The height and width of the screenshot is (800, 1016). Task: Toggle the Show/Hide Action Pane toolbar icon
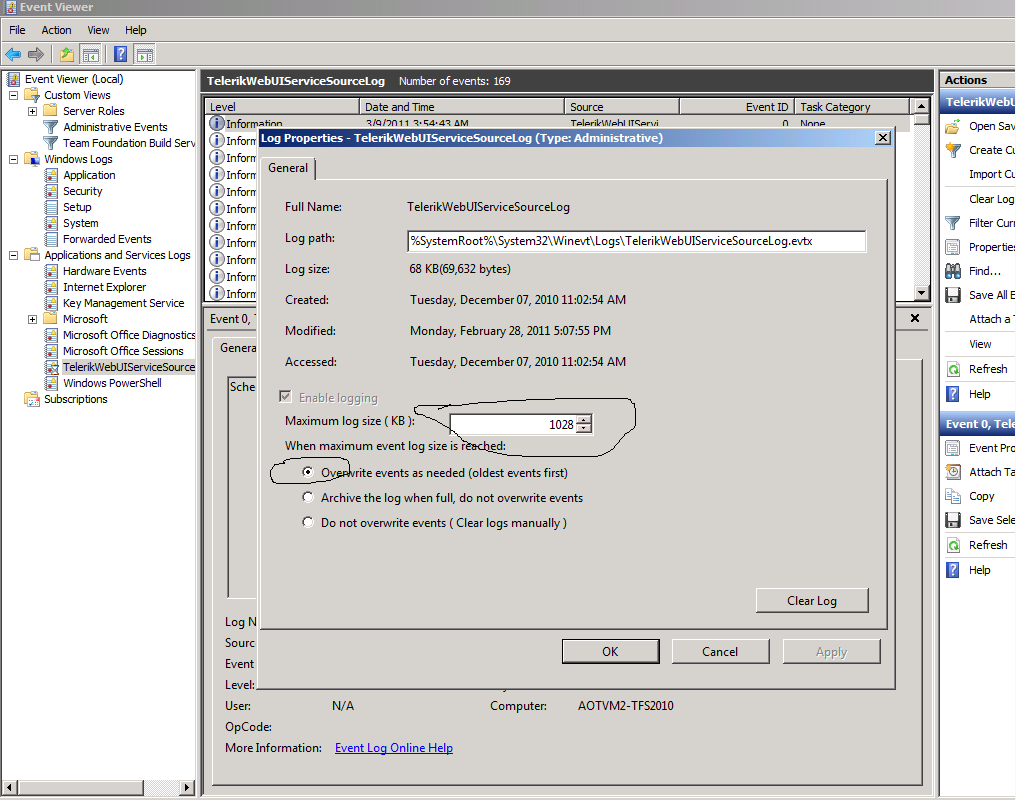tap(144, 54)
